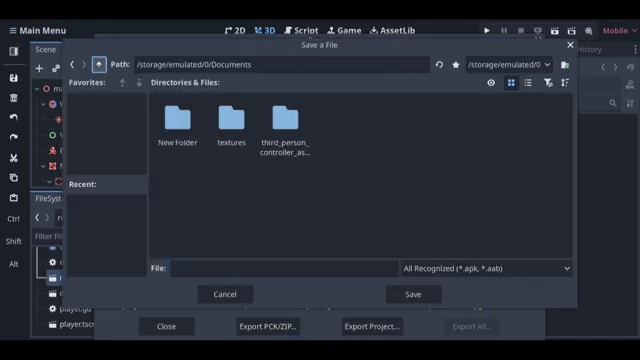This screenshot has height=360, width=640.
Task: Open the file sort options
Action: coord(565,83)
